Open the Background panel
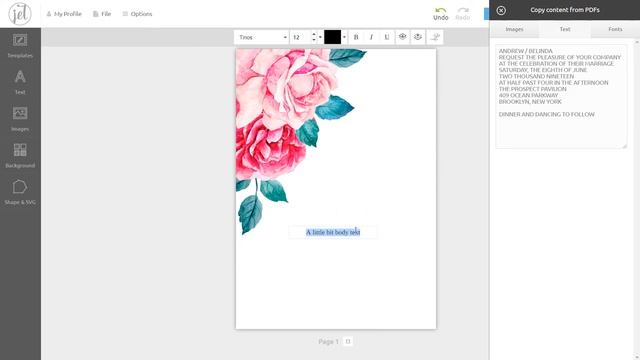 [20, 156]
